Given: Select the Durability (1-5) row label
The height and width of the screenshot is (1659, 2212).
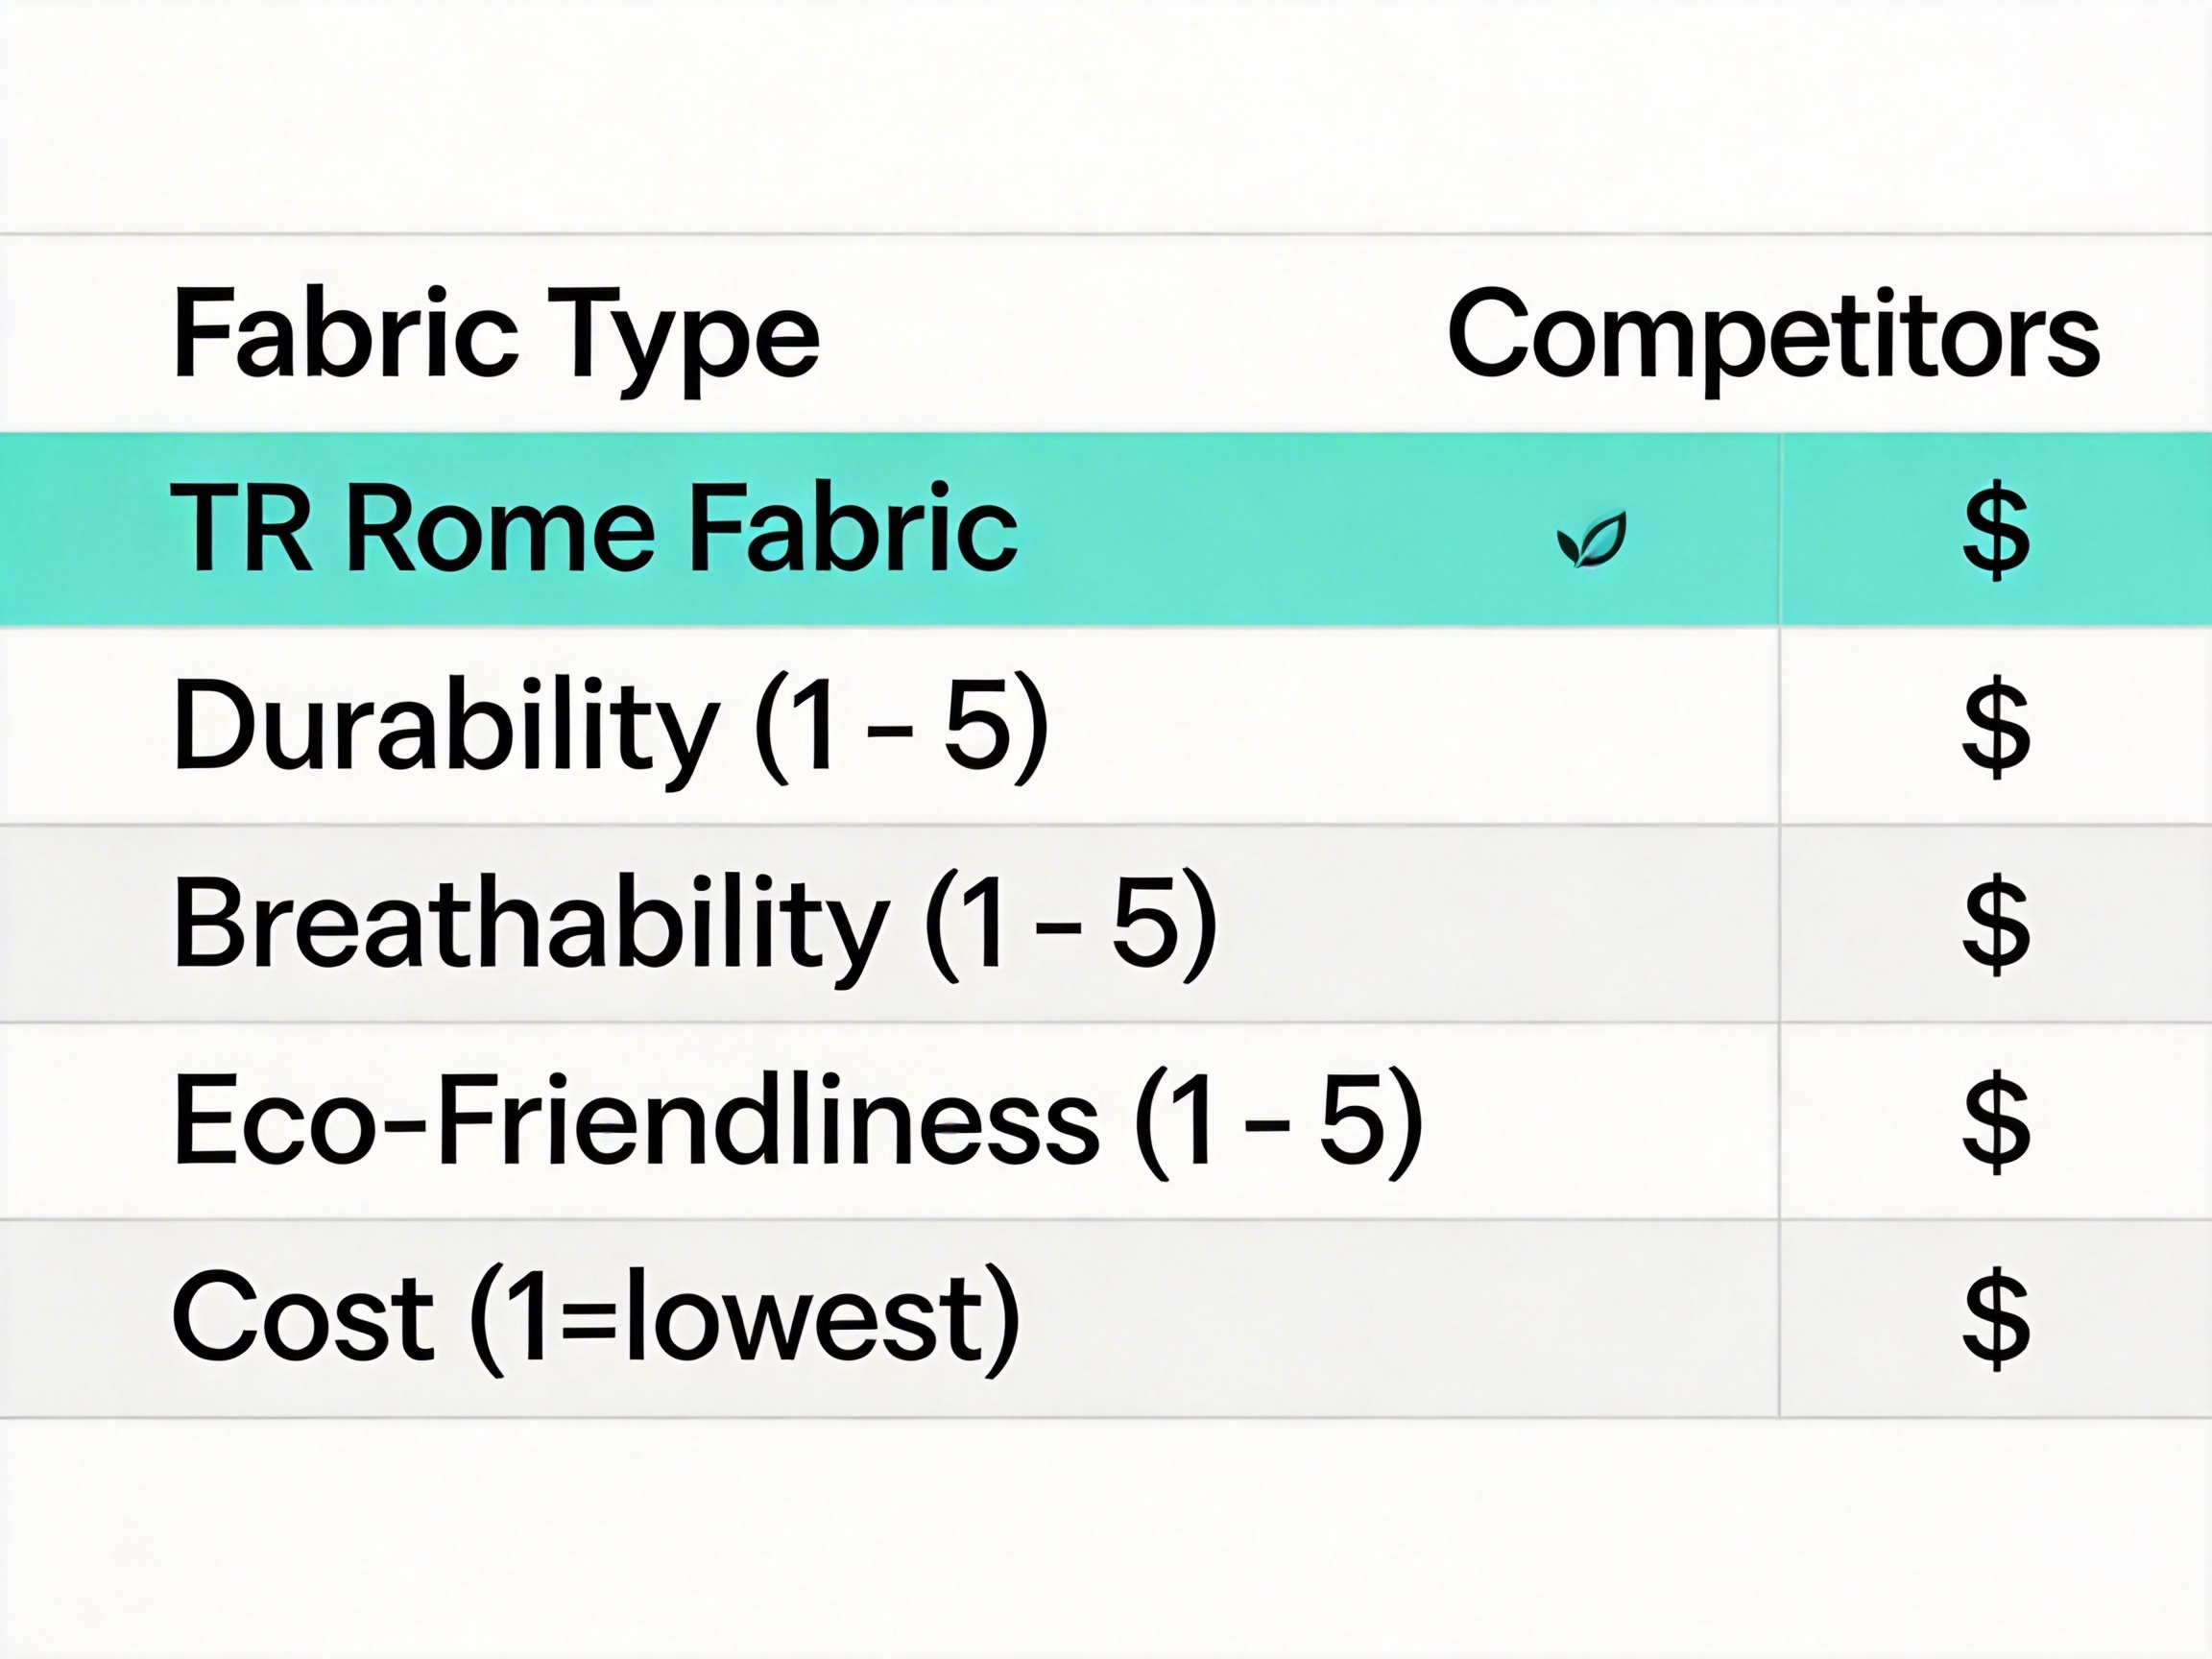Looking at the screenshot, I should pyautogui.click(x=610, y=726).
